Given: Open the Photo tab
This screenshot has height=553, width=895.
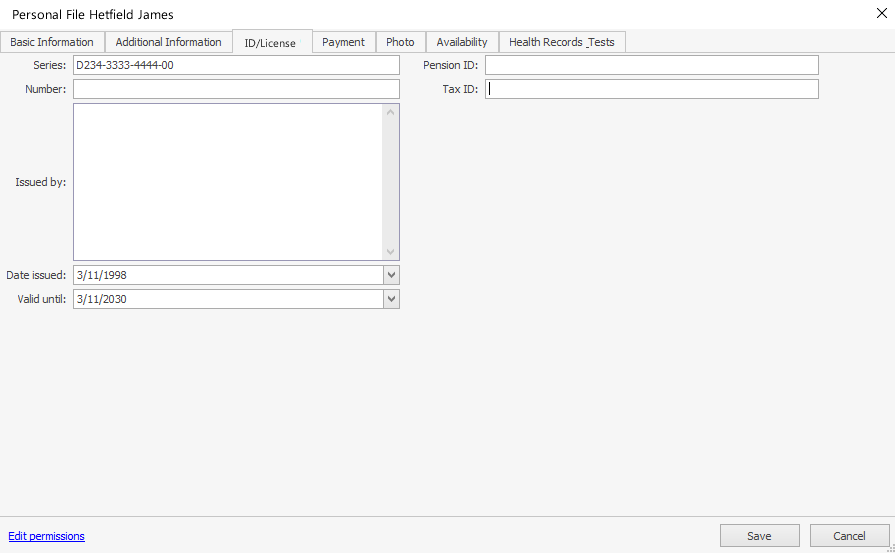Looking at the screenshot, I should point(400,42).
